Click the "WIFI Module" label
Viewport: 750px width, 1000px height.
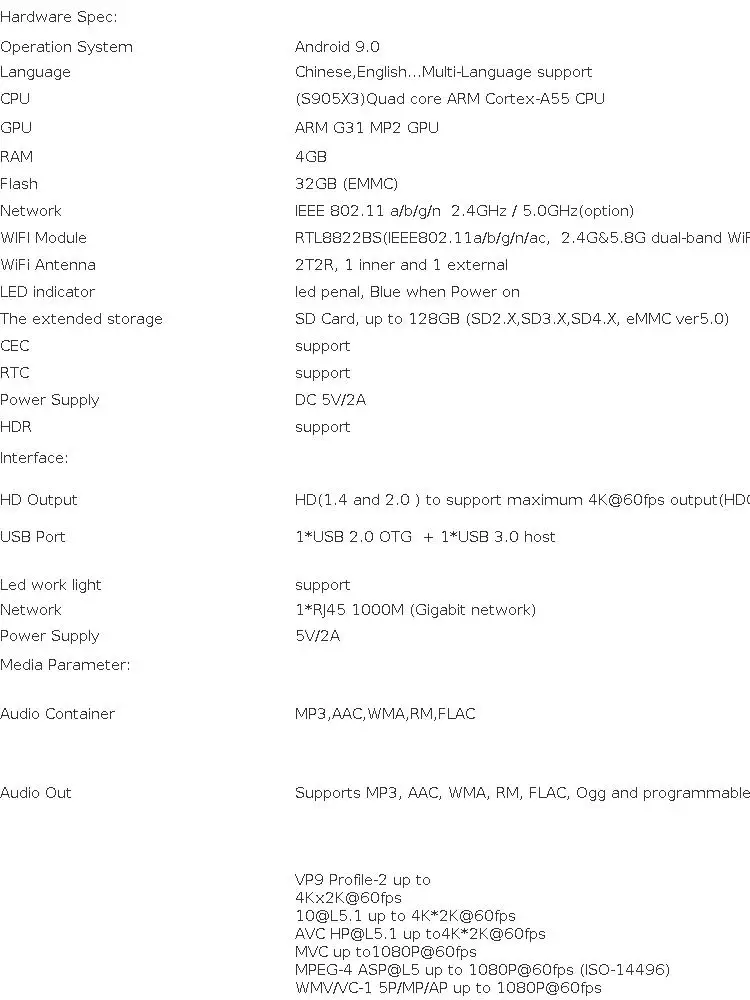[43, 238]
